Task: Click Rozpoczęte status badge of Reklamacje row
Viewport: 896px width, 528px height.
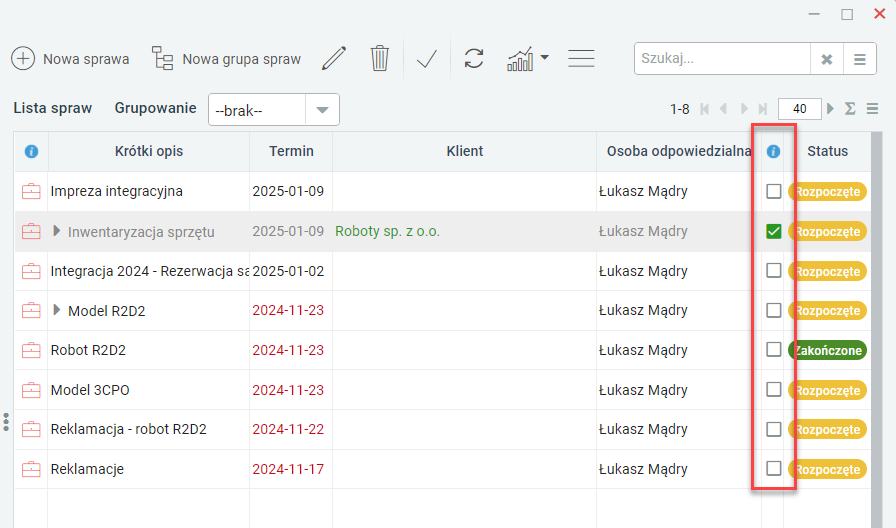Action: 827,469
